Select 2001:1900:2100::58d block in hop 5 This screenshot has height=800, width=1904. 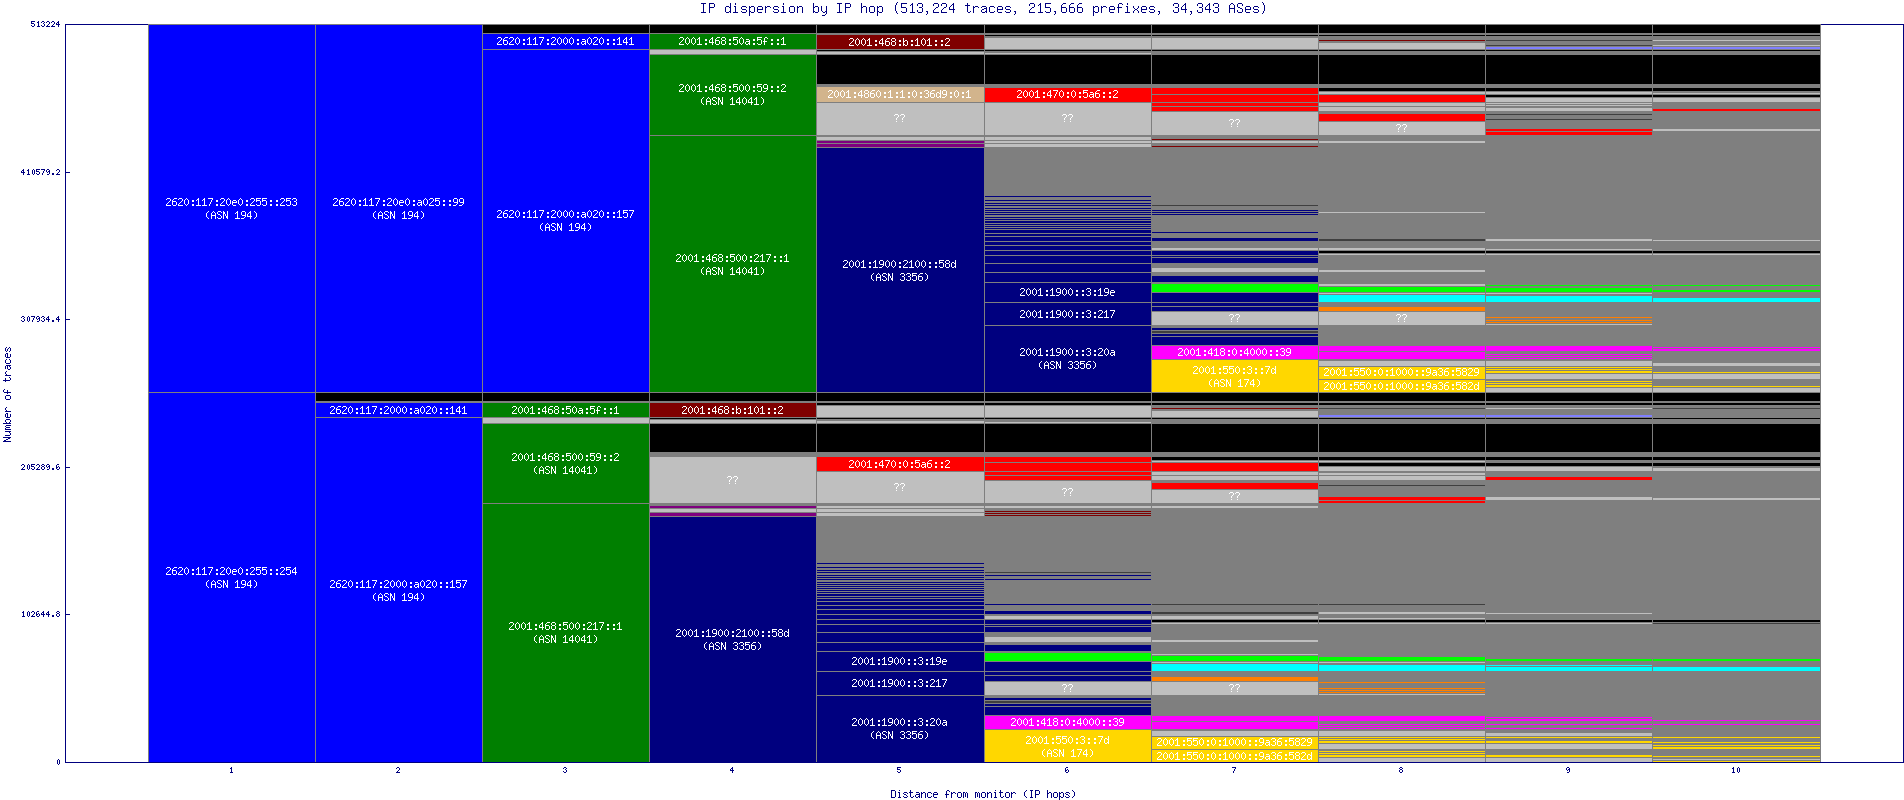pos(900,270)
